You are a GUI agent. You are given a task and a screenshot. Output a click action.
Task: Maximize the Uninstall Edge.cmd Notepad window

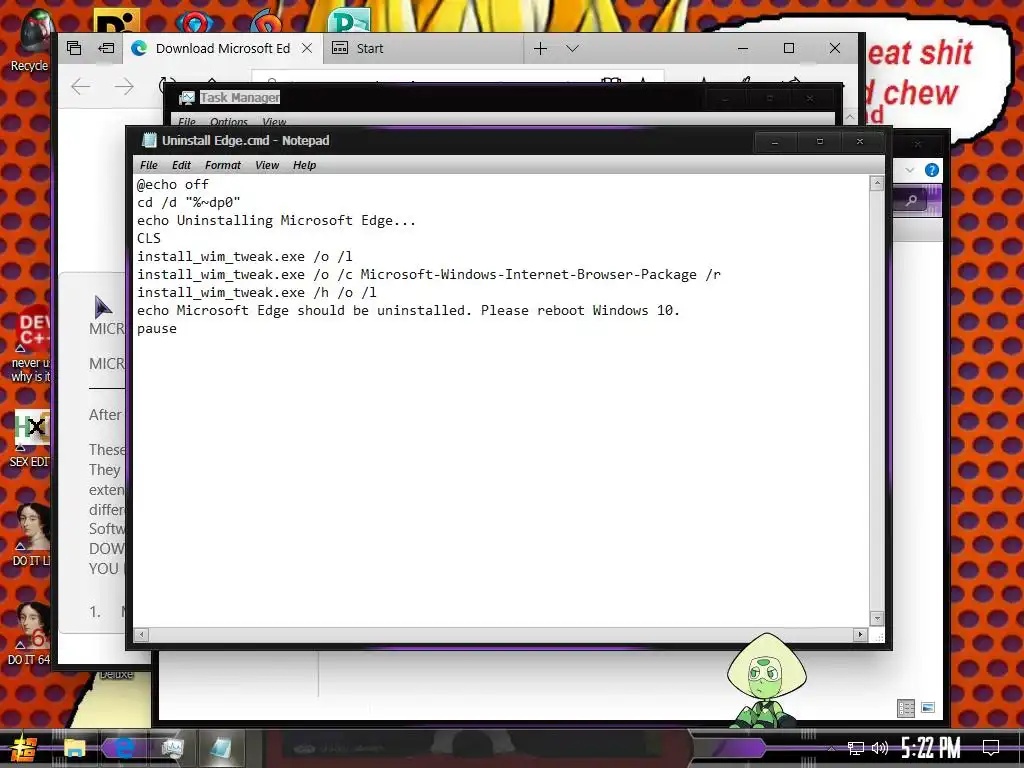click(820, 141)
